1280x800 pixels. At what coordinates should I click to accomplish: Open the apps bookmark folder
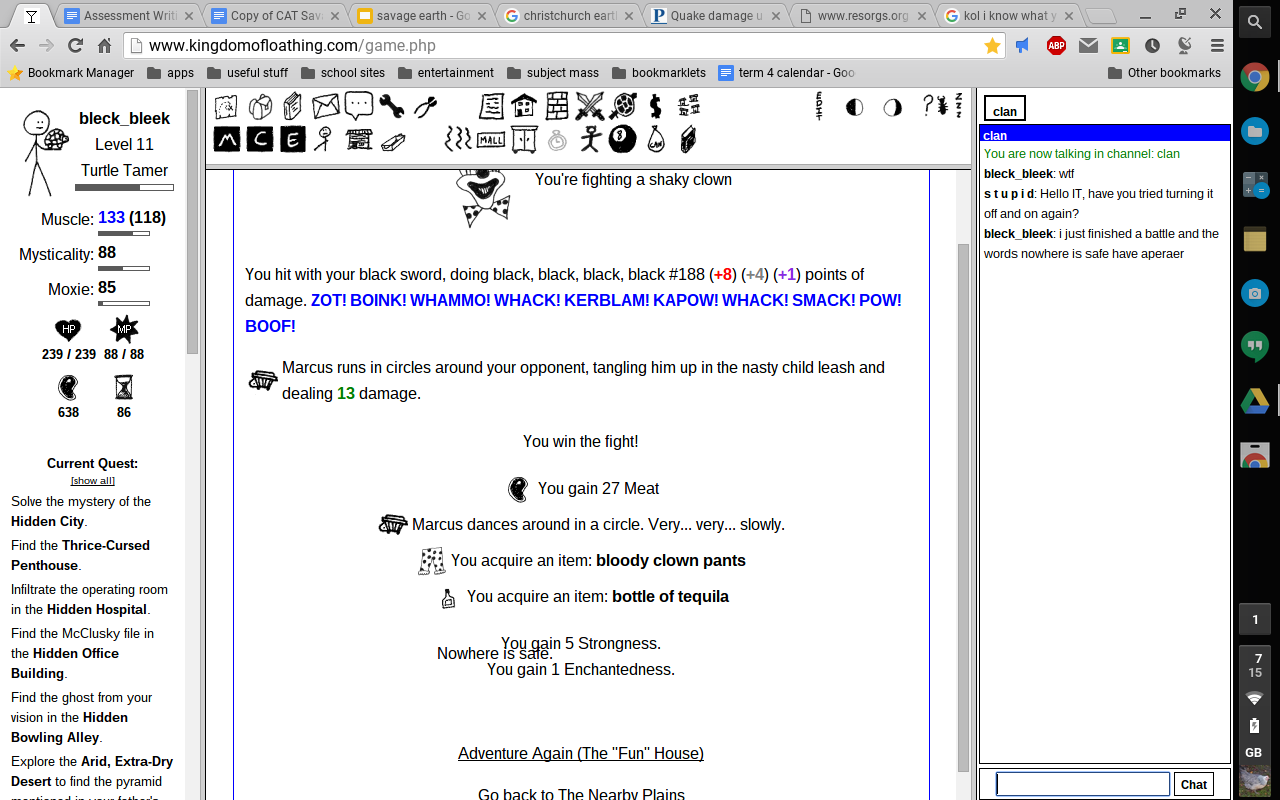coord(170,73)
